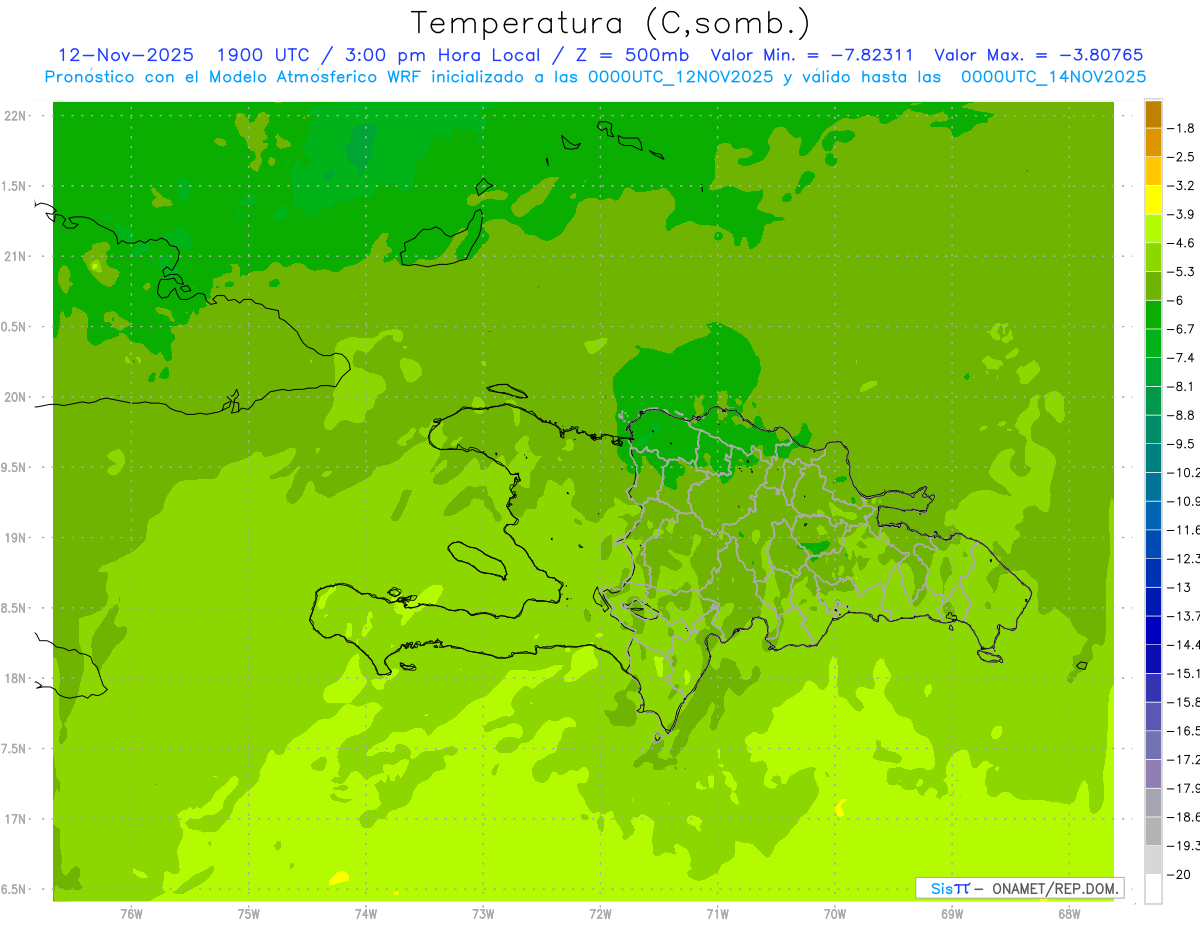Click the "1900 UTC" time text
Screen dimensions: 1200x927
point(263,55)
